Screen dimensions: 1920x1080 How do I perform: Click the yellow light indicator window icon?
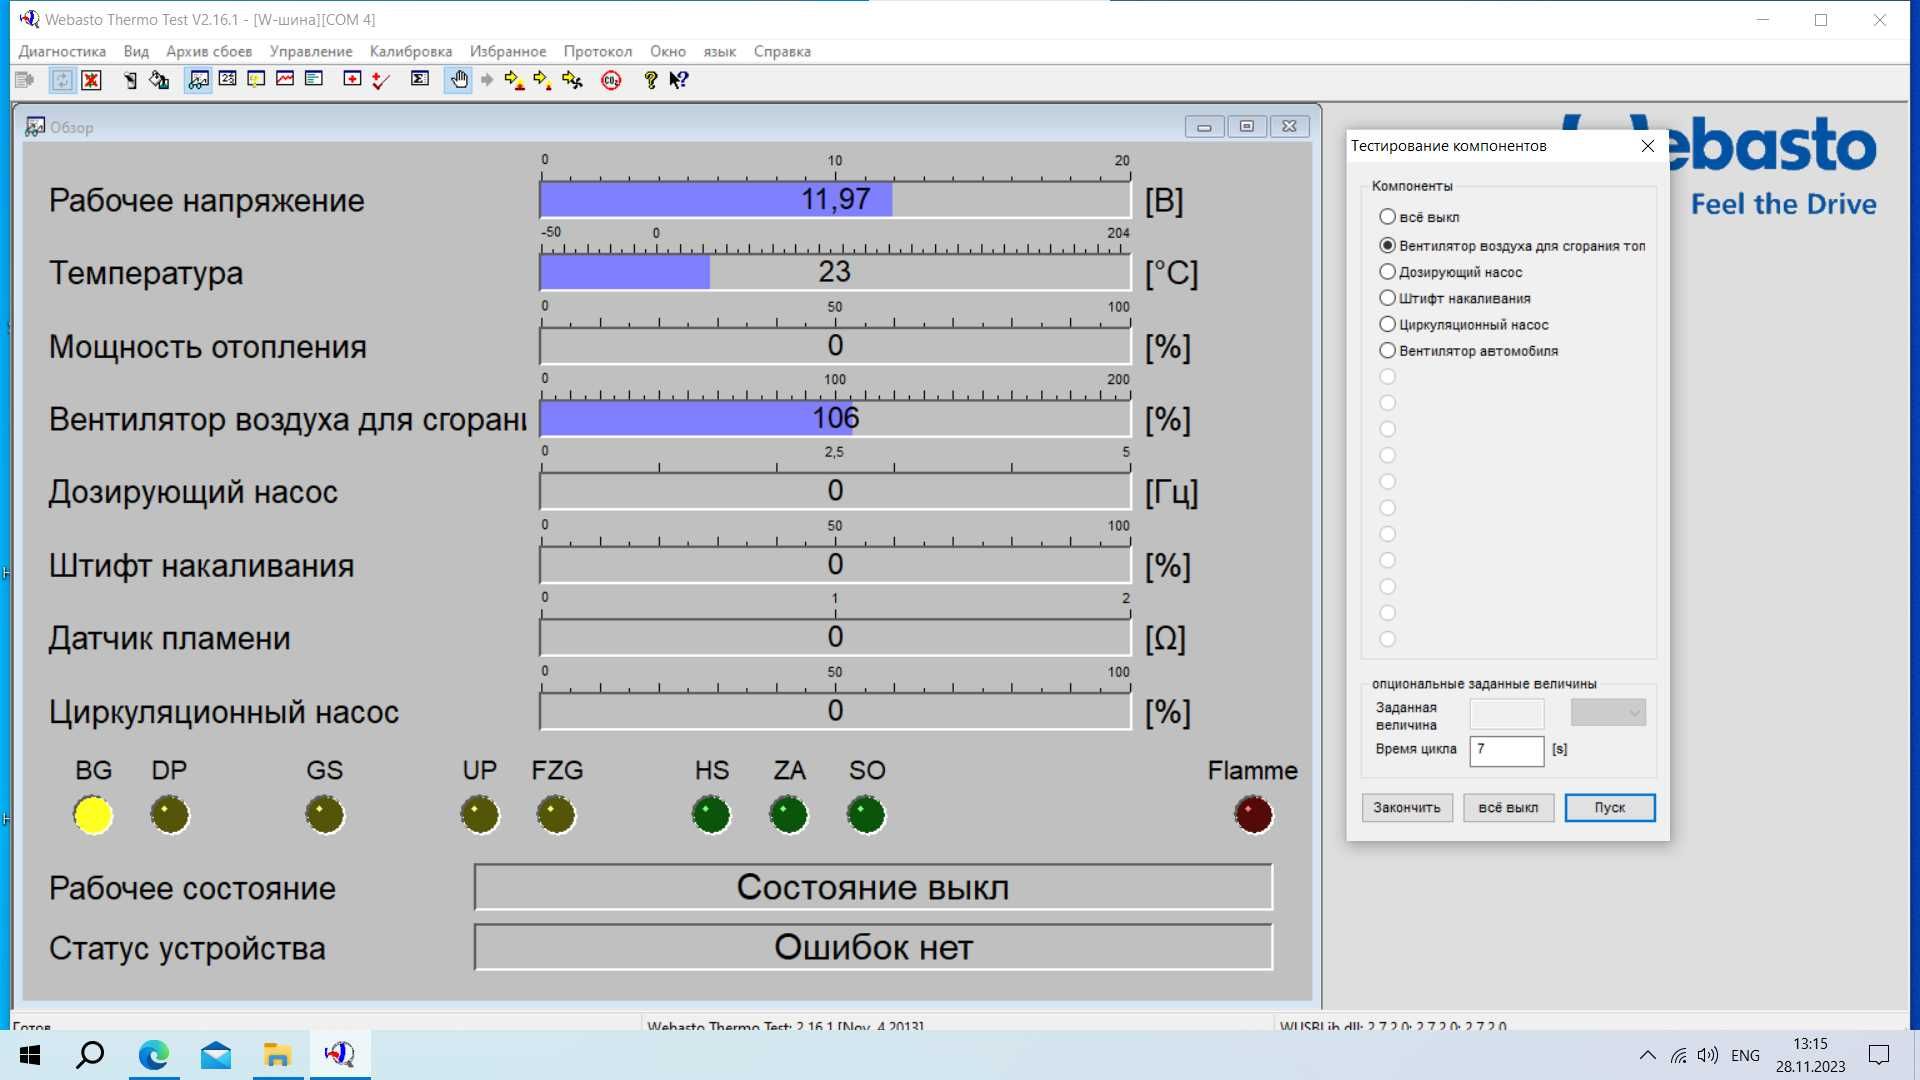256,80
